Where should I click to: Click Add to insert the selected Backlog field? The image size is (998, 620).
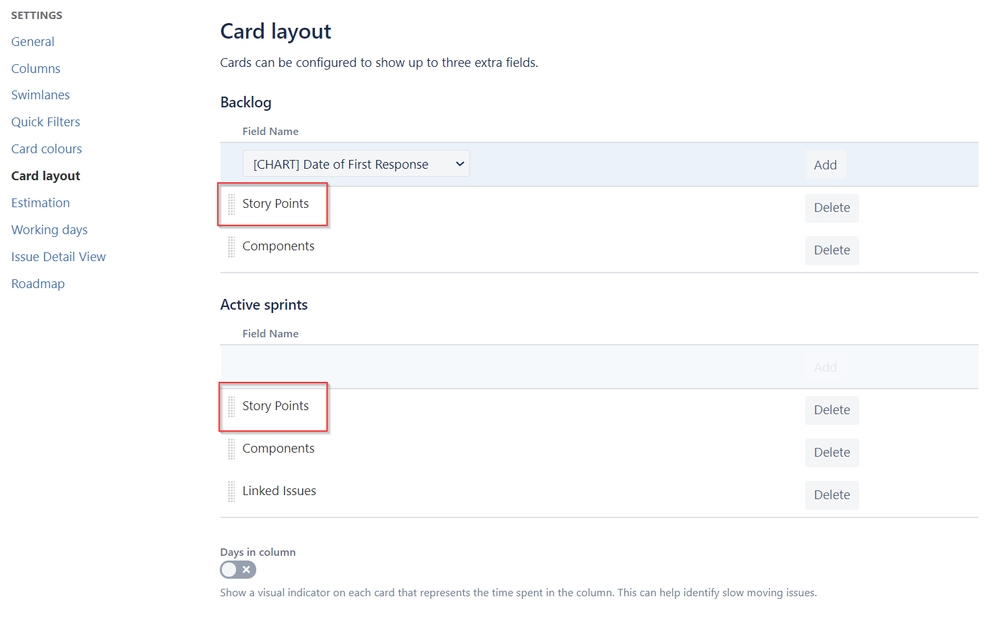click(825, 163)
